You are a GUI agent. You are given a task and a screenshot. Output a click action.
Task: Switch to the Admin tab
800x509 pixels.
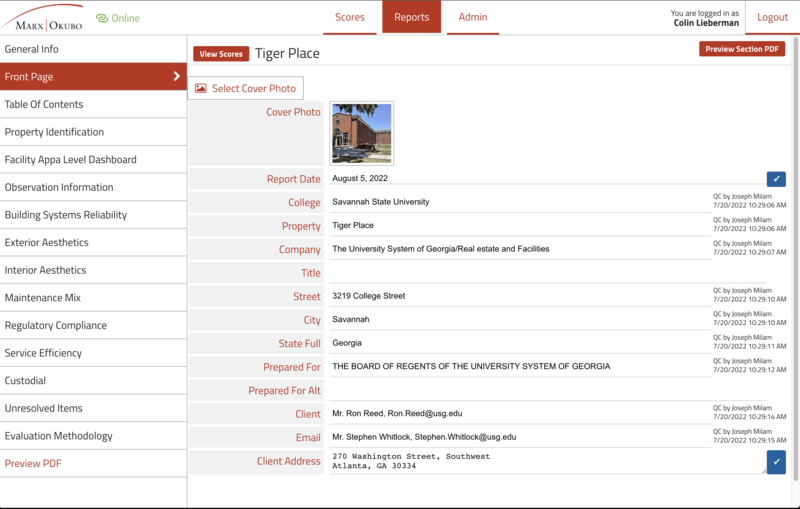pos(473,17)
